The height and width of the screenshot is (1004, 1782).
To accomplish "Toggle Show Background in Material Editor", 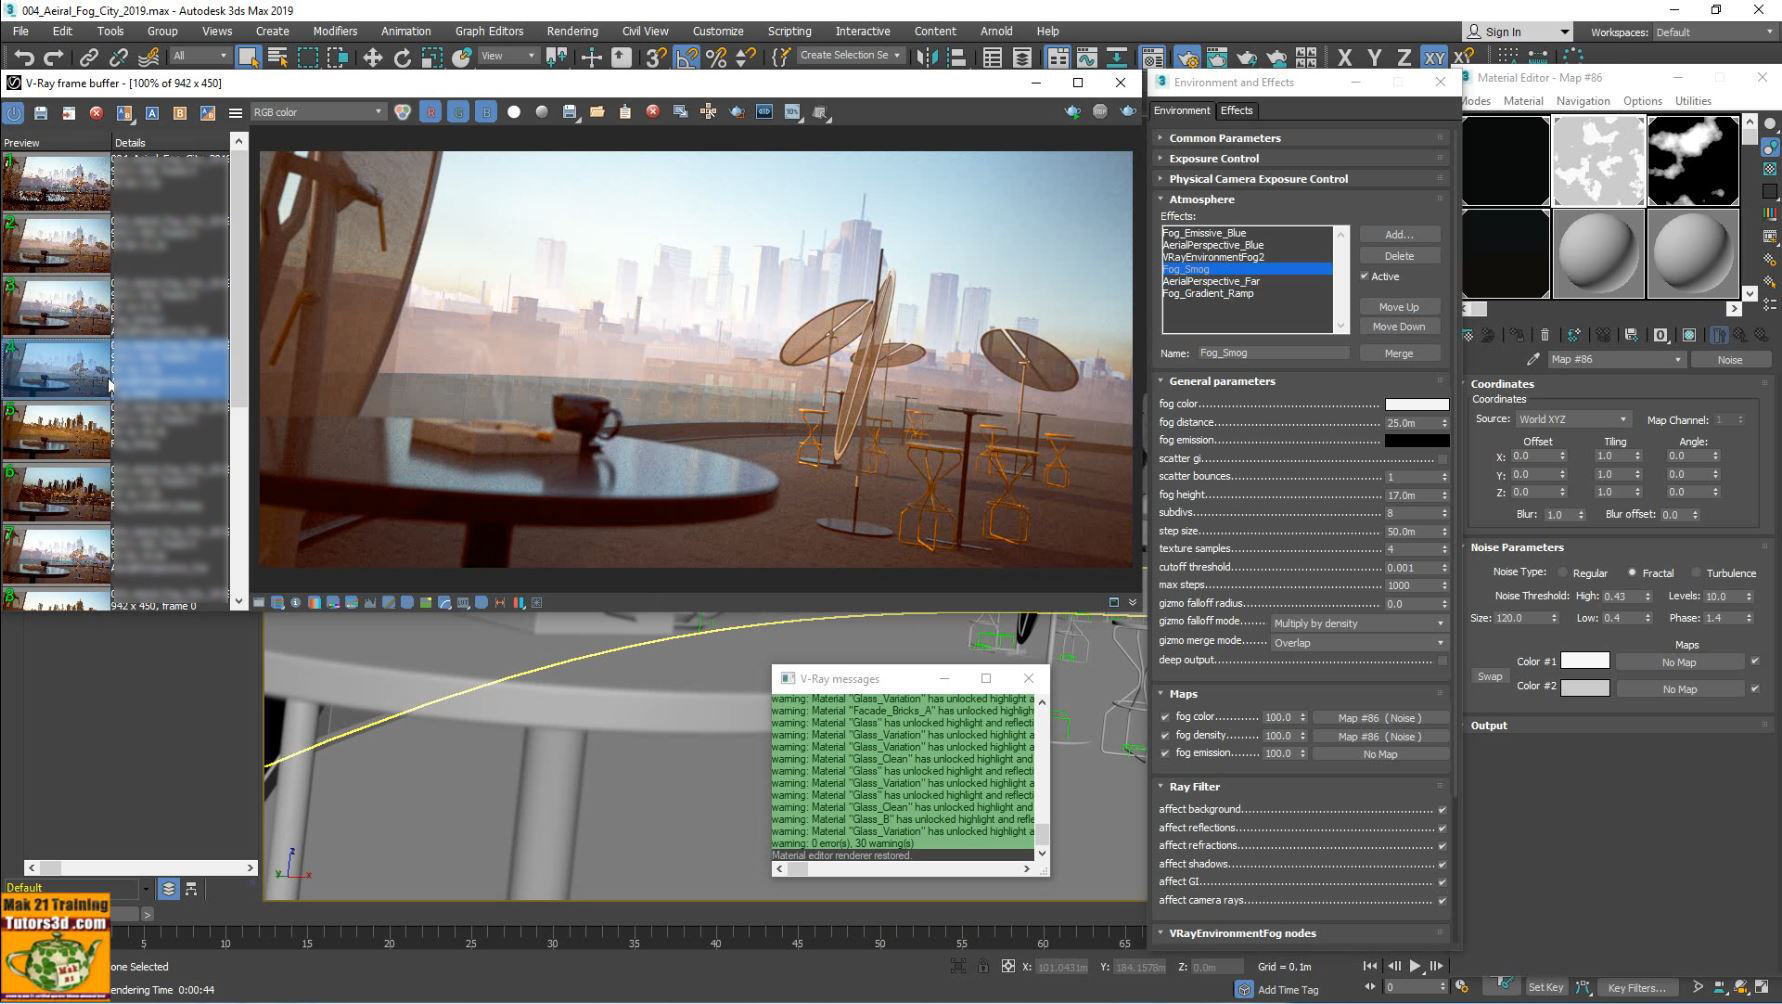I will click(x=1769, y=168).
